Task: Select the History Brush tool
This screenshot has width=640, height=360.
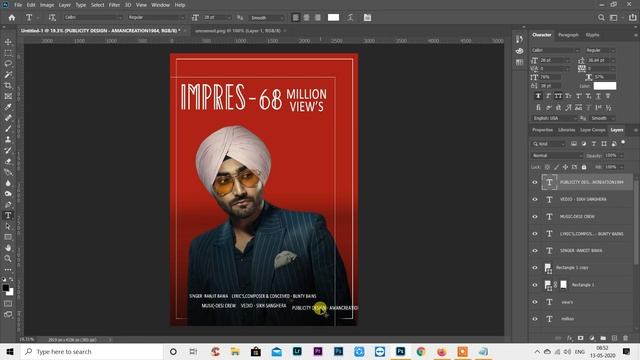Action: (x=8, y=150)
